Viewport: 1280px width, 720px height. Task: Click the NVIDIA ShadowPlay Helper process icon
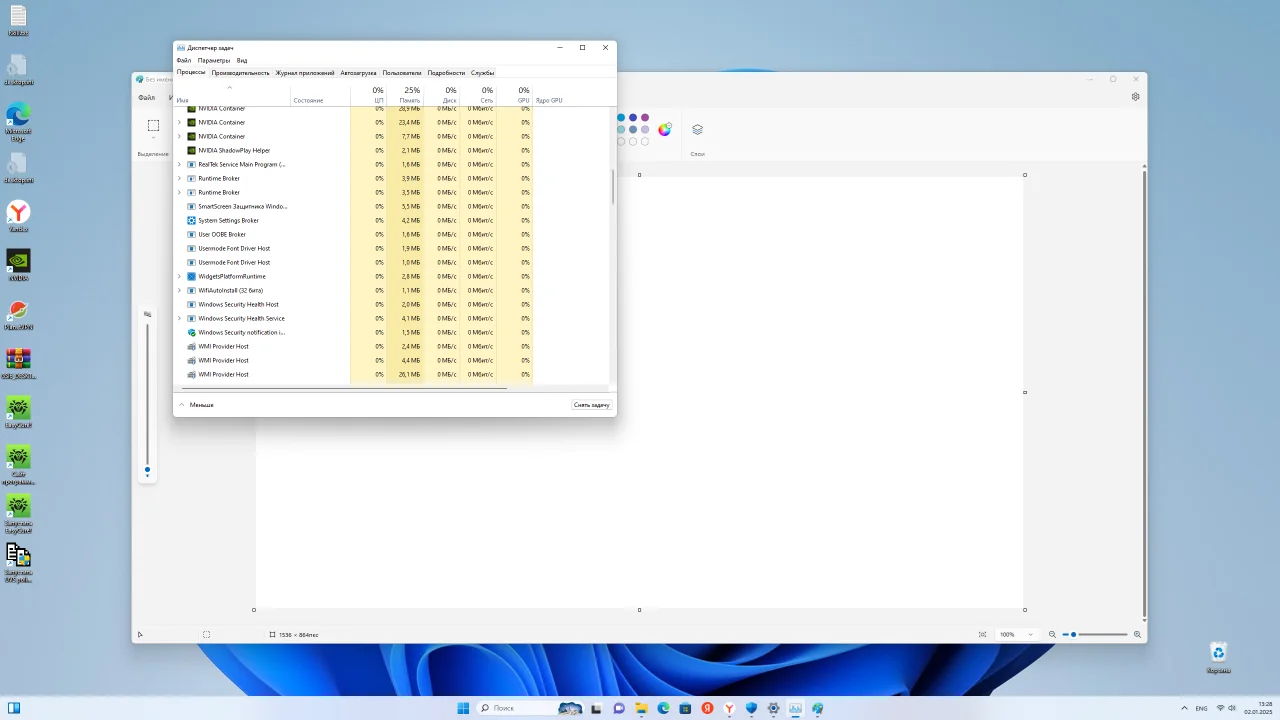click(191, 150)
